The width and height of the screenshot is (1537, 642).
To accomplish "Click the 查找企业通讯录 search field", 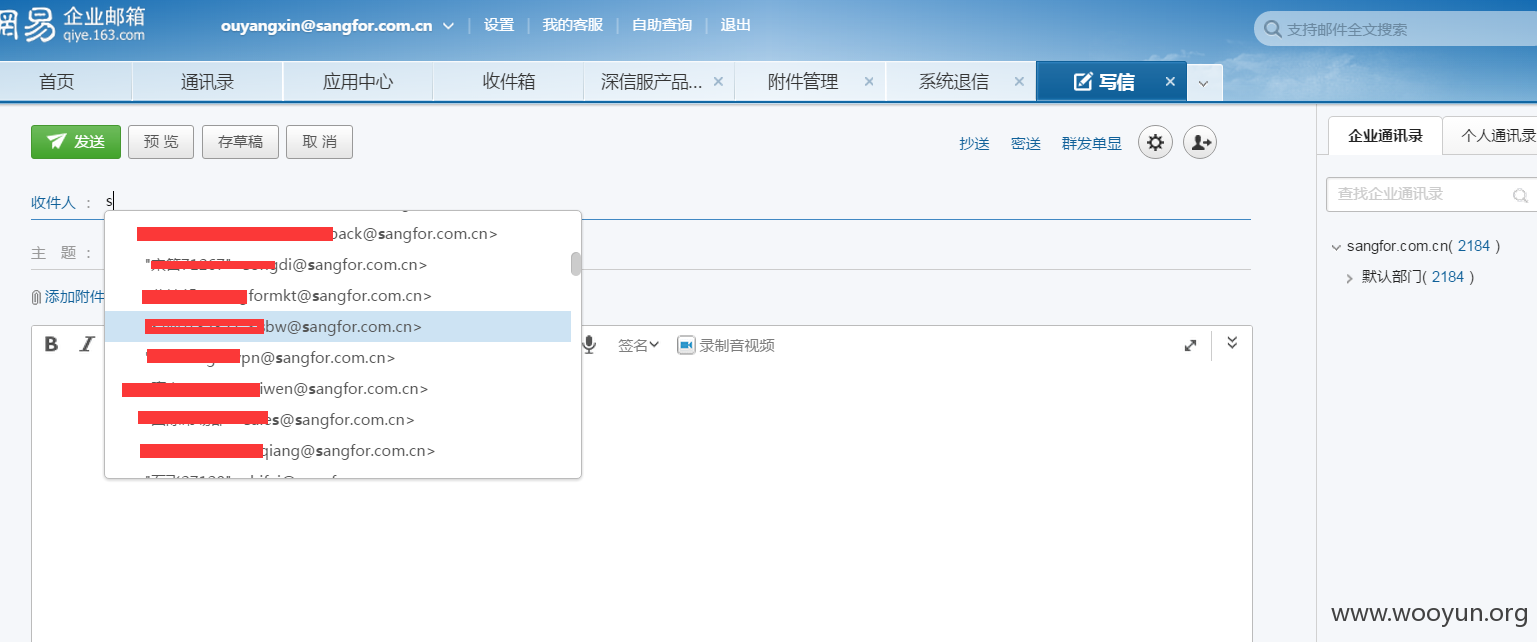I will [x=1431, y=194].
